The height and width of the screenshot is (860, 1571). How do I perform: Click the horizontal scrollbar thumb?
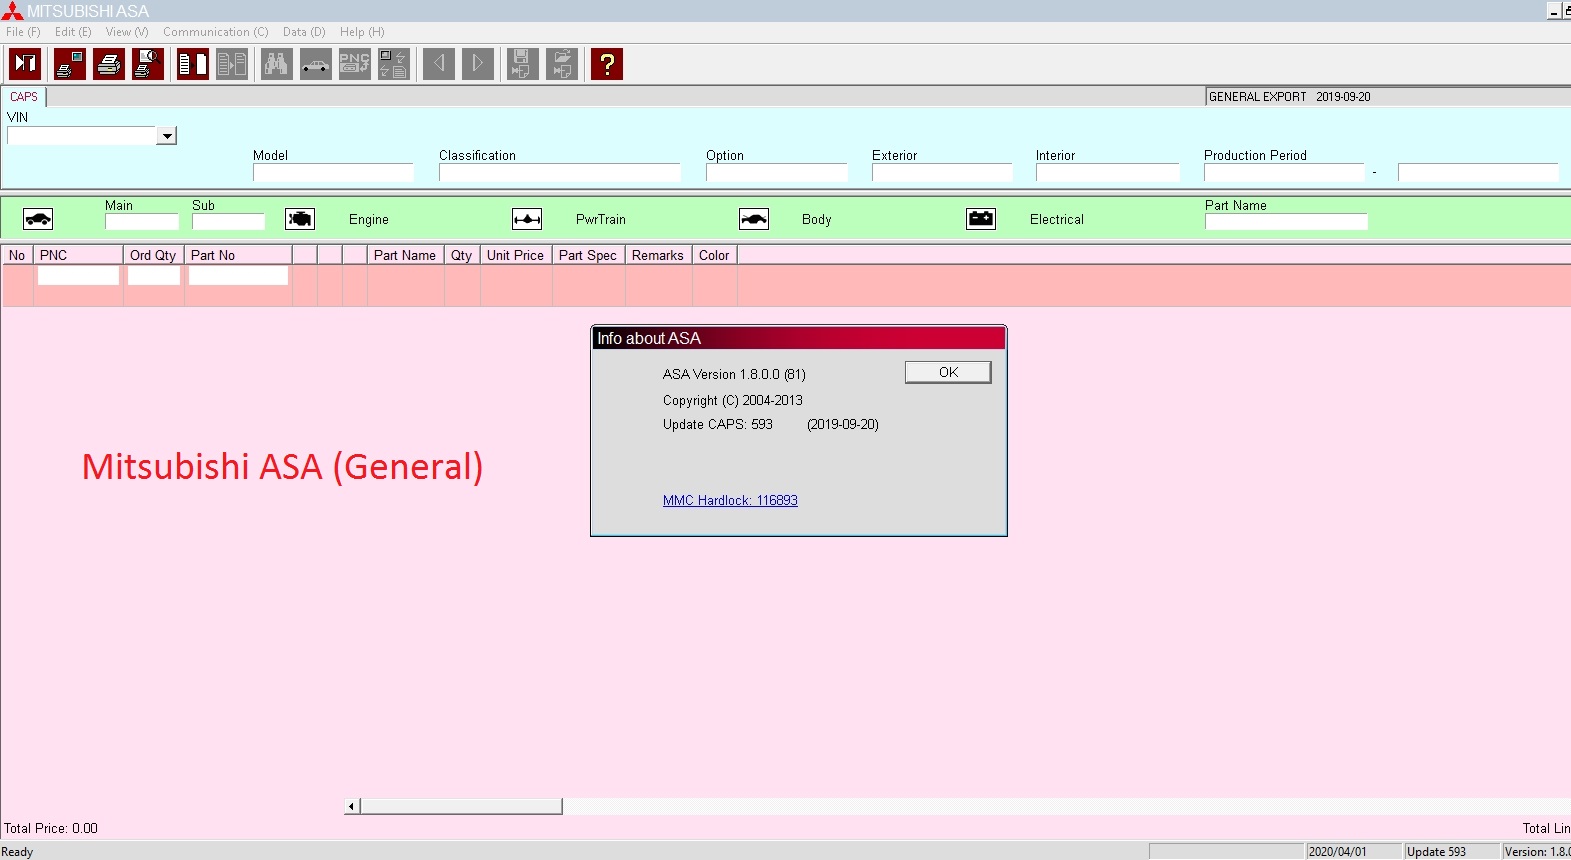tap(461, 806)
